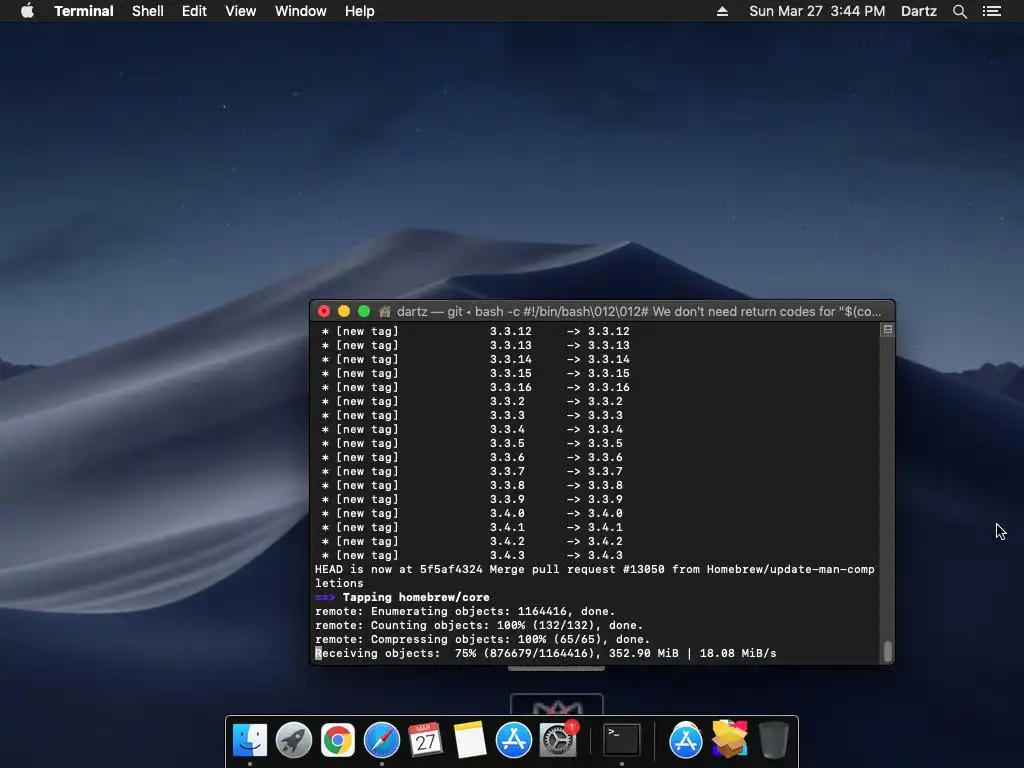Click the new tag 3.3.3 row
The width and height of the screenshot is (1024, 768).
pyautogui.click(x=472, y=415)
